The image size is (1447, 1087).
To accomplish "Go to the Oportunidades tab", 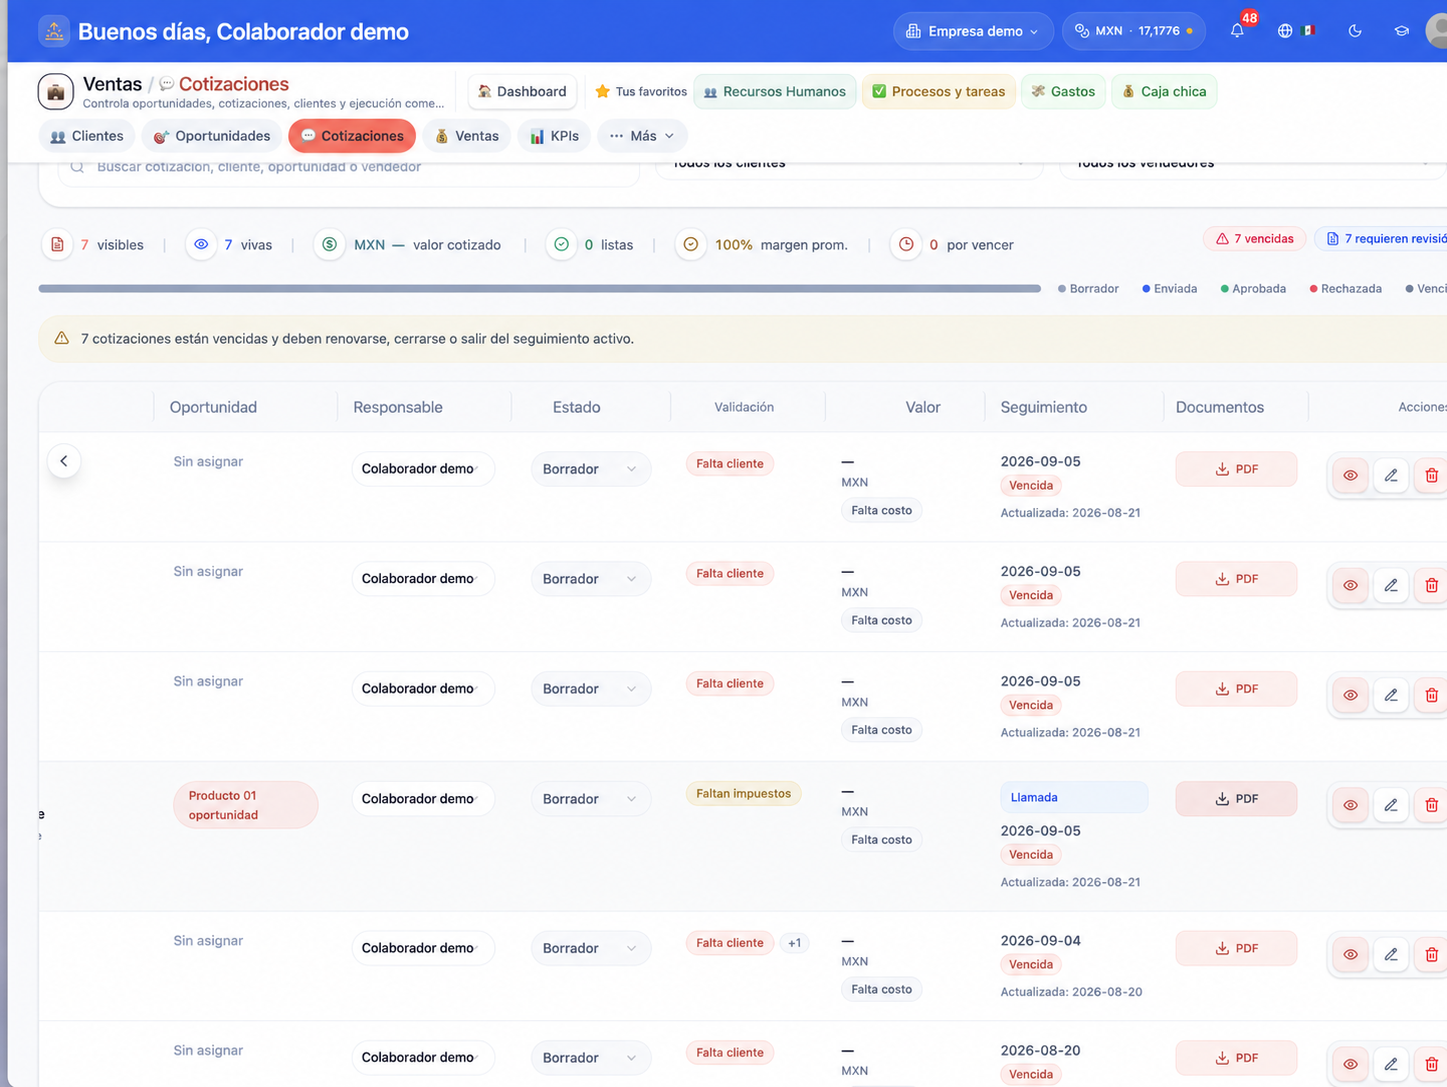I will 212,136.
